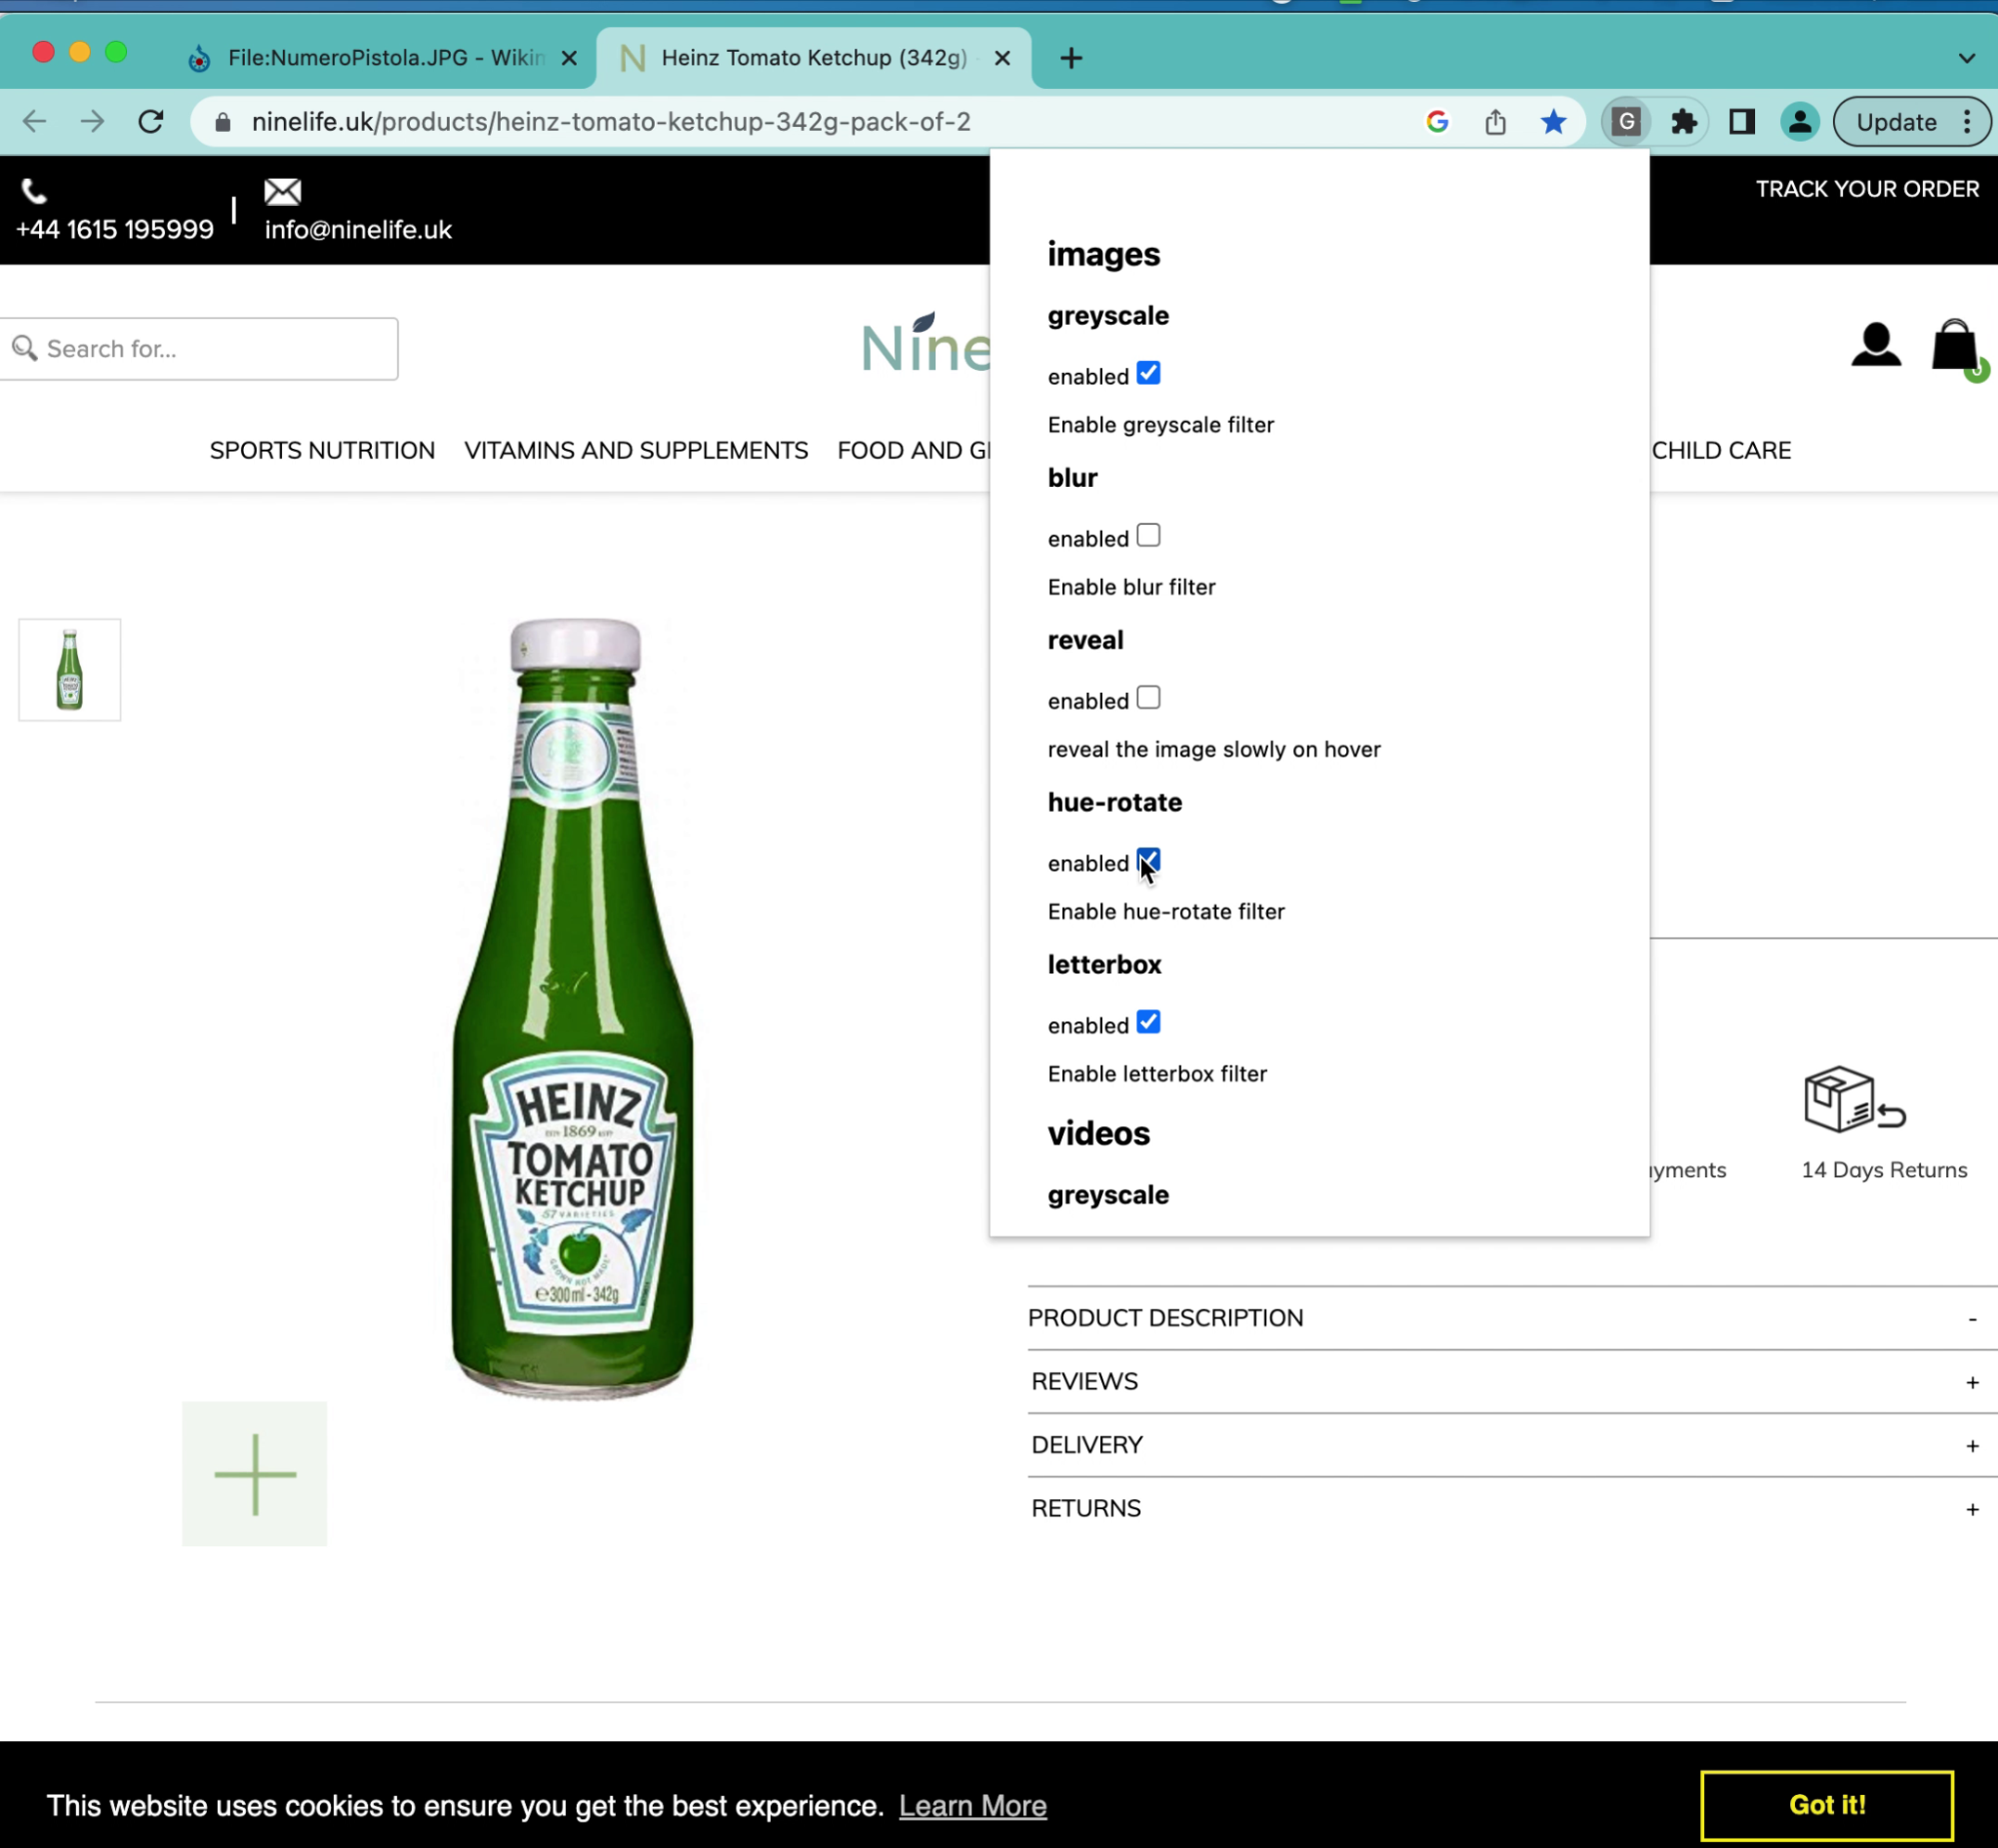Expand the RETURNS section
The height and width of the screenshot is (1848, 1998).
tap(1512, 1508)
